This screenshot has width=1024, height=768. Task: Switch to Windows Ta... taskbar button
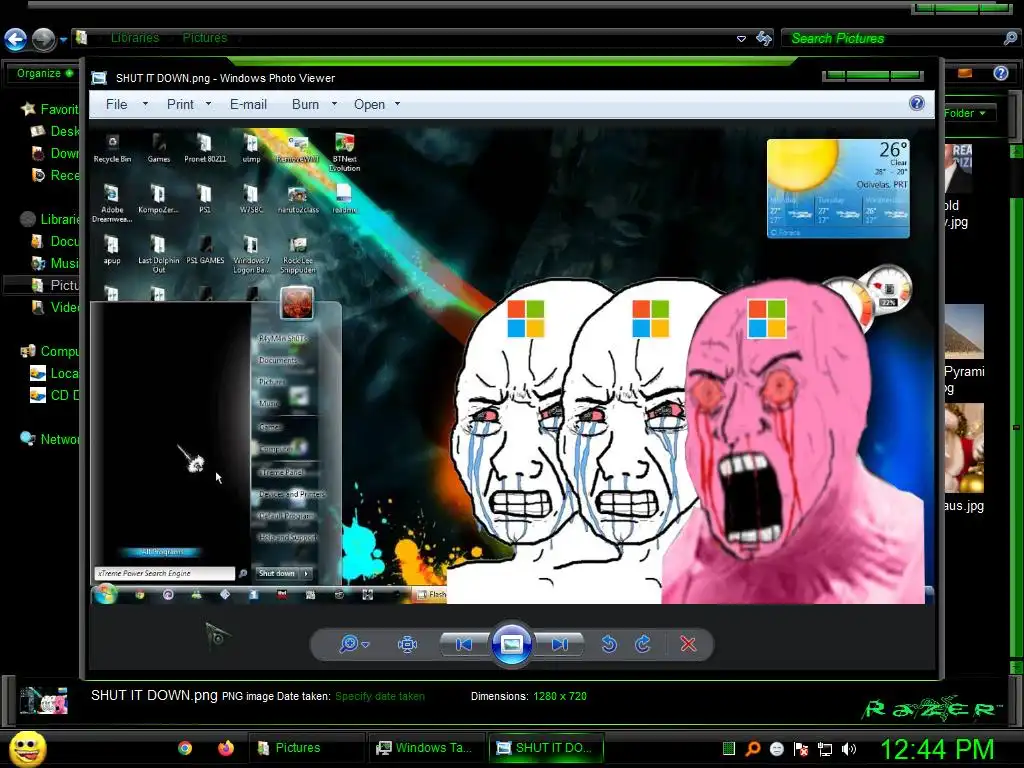[426, 748]
